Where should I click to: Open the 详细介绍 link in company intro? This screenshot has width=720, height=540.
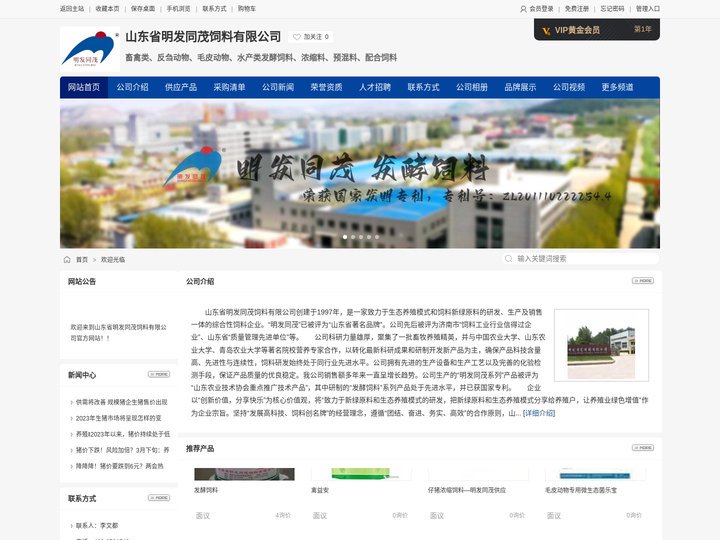point(539,413)
